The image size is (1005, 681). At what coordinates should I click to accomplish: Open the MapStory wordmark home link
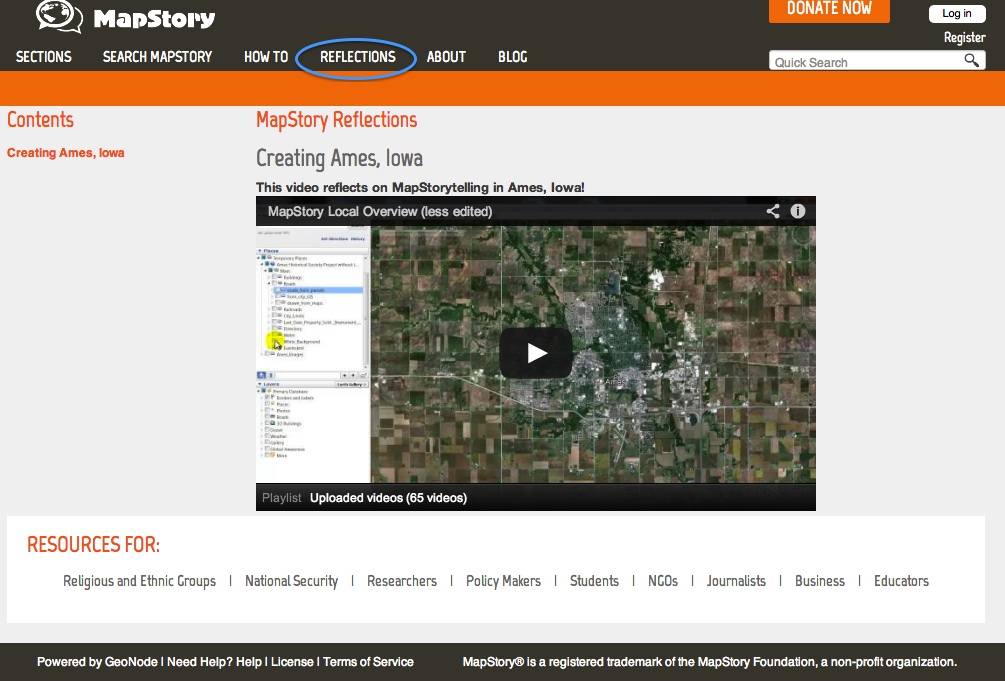pyautogui.click(x=154, y=19)
